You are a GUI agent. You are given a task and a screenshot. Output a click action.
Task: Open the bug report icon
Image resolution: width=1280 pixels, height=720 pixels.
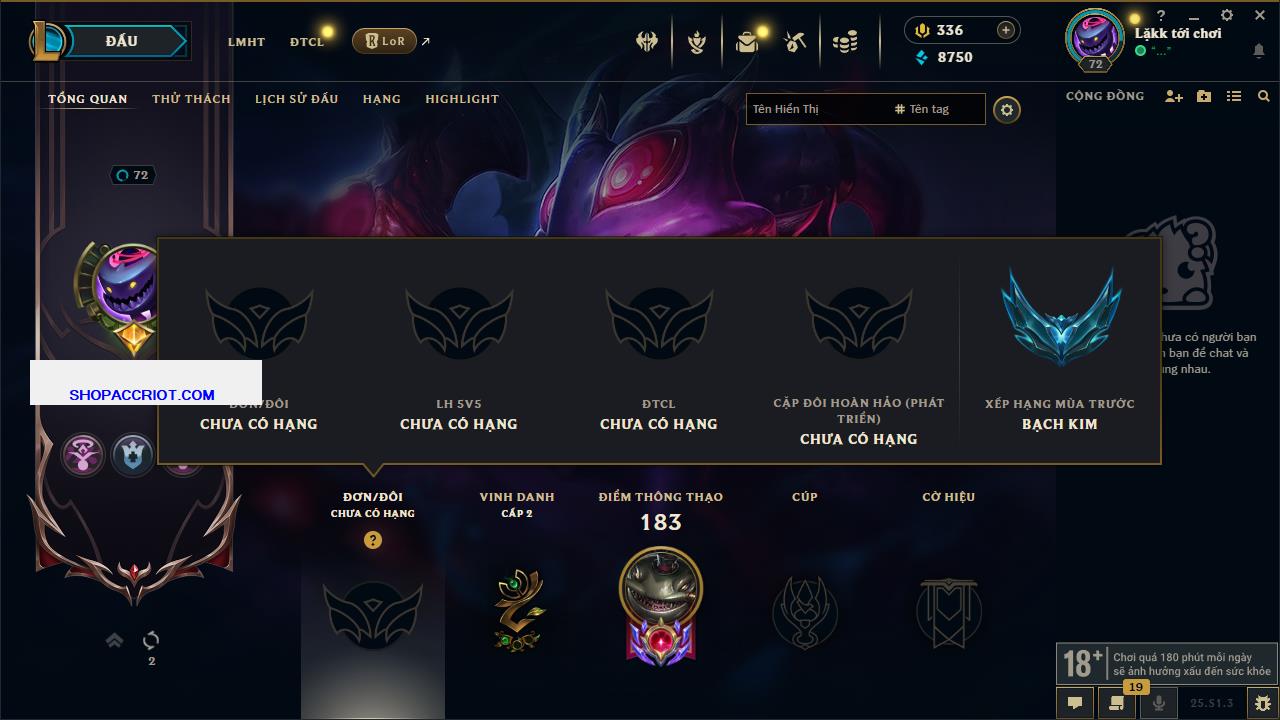pos(1263,703)
